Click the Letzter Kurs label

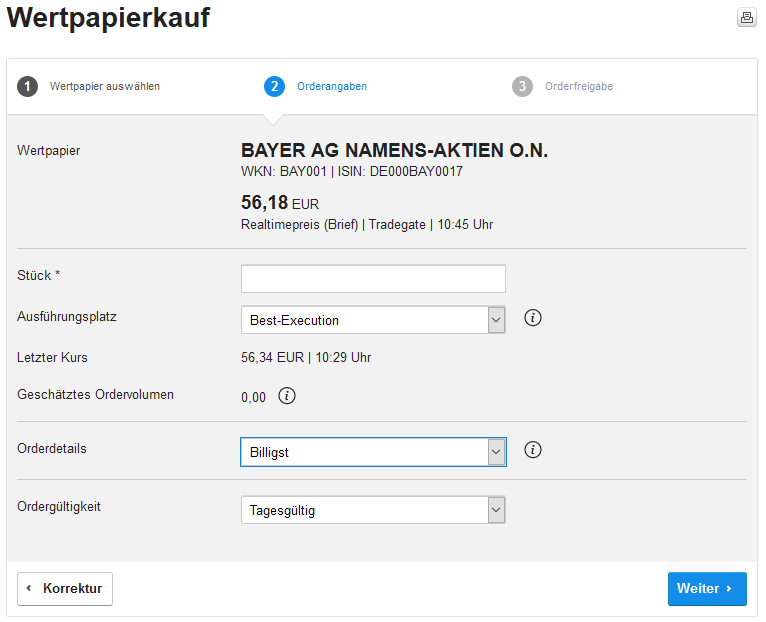52,358
